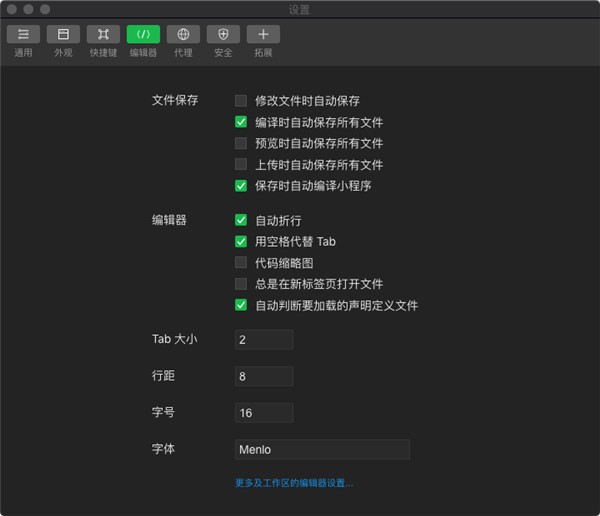
Task: Turn off 自动折行 word wrap
Action: coord(241,220)
